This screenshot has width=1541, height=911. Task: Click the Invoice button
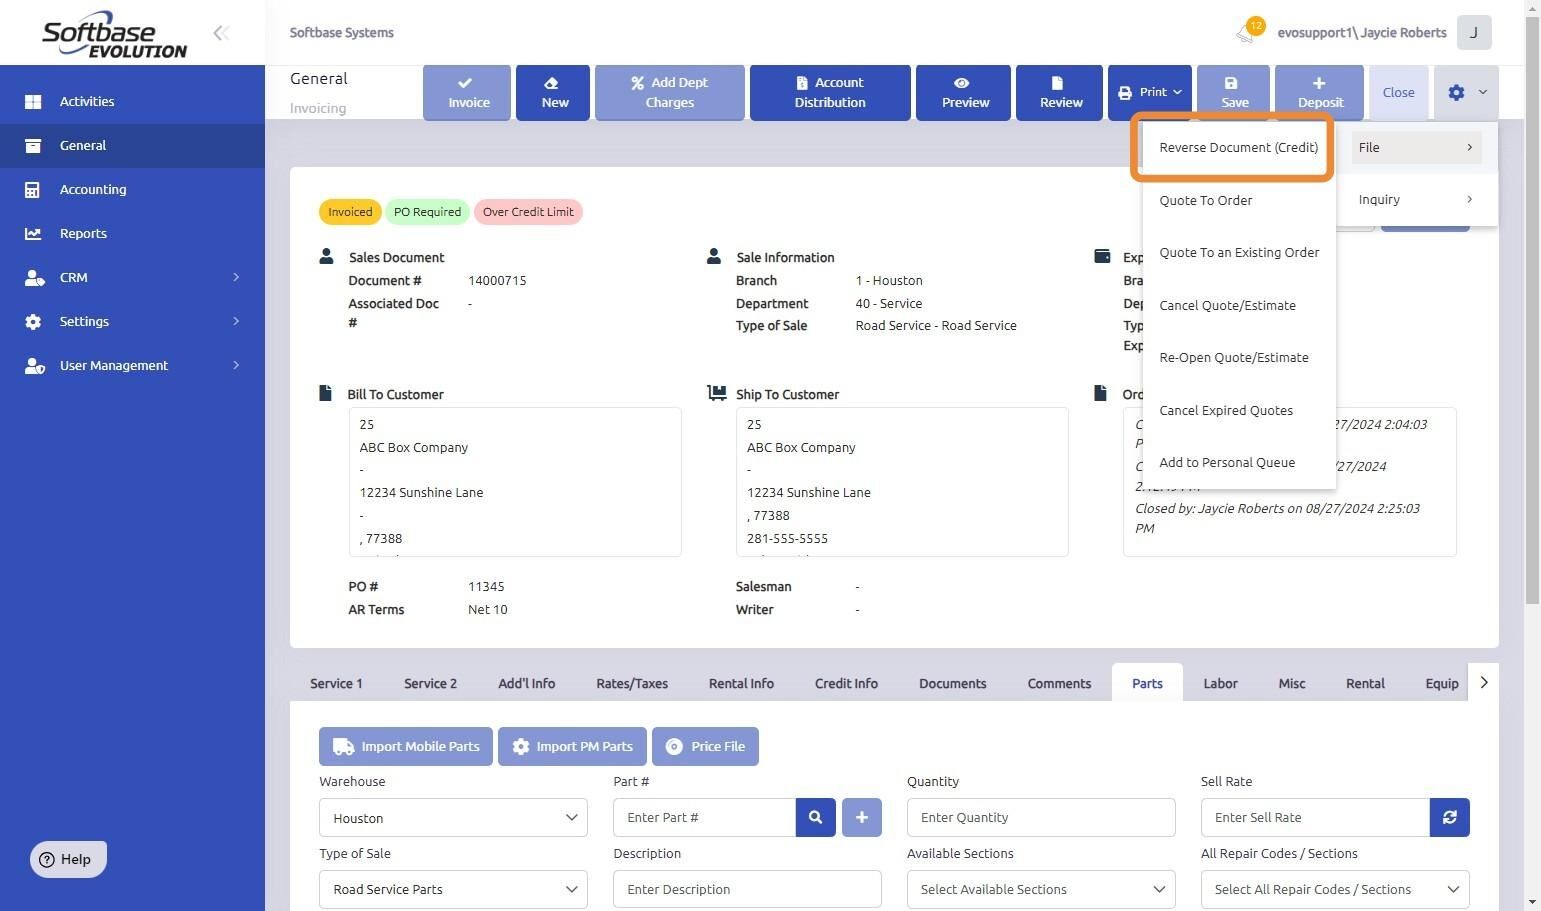coord(468,92)
